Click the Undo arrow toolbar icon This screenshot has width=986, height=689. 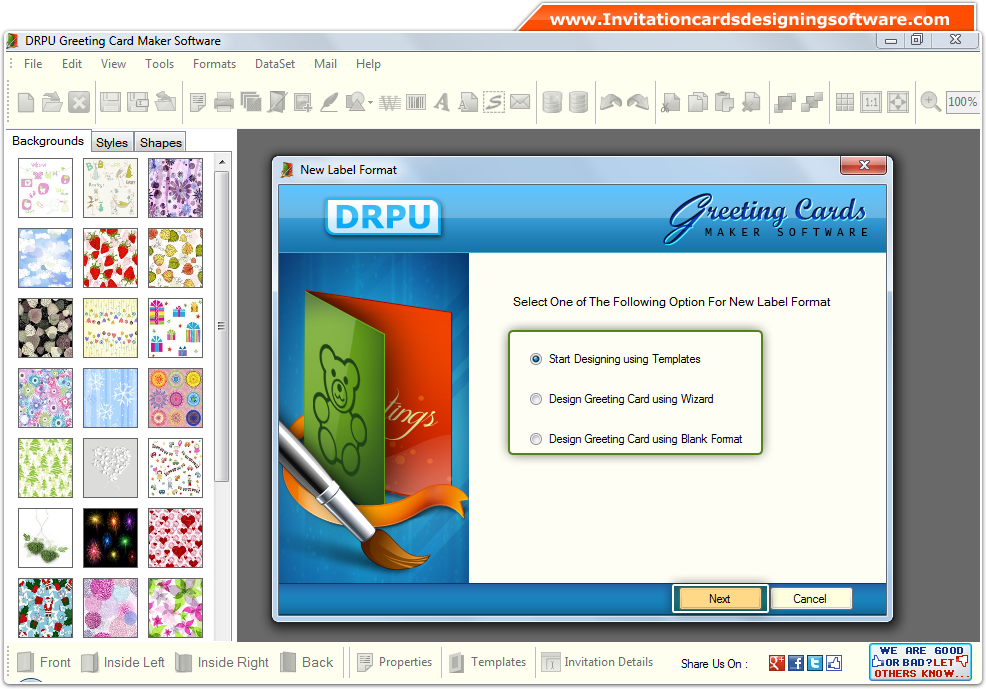click(x=611, y=102)
